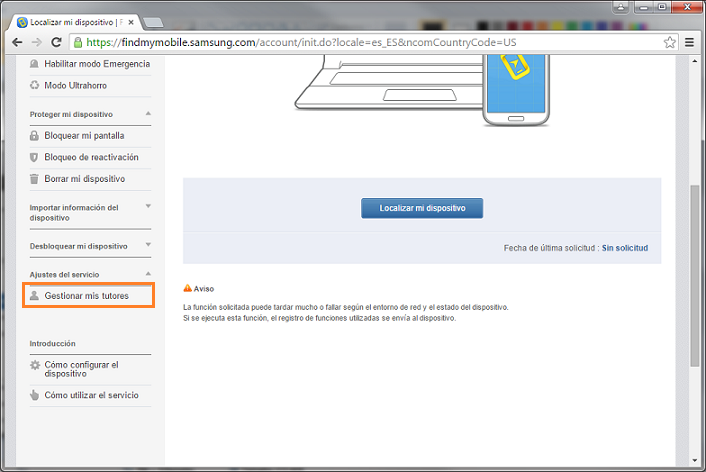Close the Localizar mi dispositivo tab
Image resolution: width=706 pixels, height=472 pixels.
[x=131, y=22]
